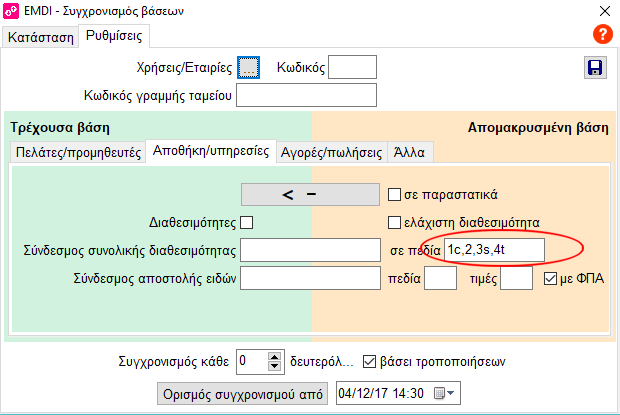Focus the Κωδικός γραμμής ταμείου field

(x=306, y=95)
